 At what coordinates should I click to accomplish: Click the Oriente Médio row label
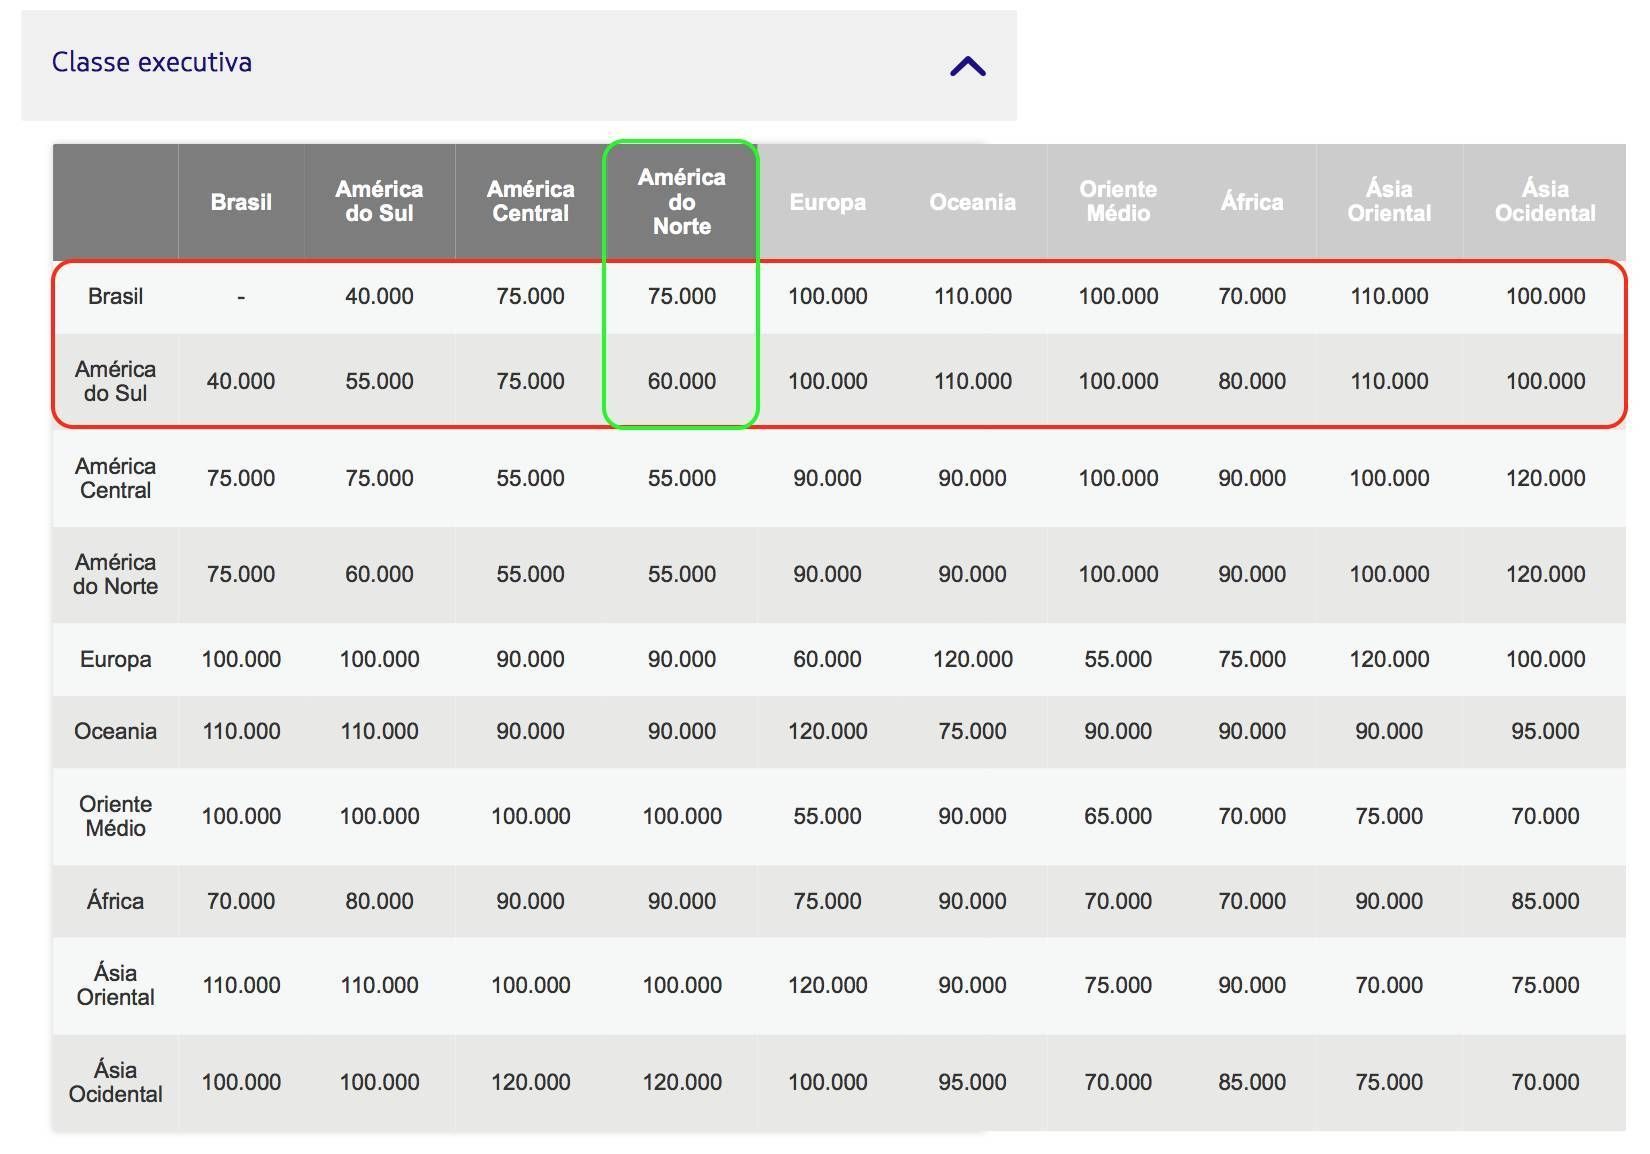[115, 816]
